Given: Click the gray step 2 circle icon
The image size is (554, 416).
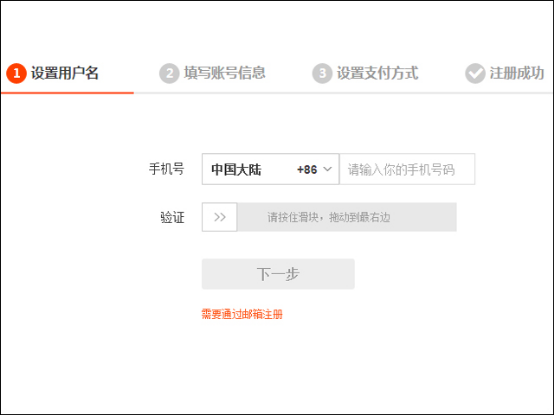Looking at the screenshot, I should (x=169, y=73).
